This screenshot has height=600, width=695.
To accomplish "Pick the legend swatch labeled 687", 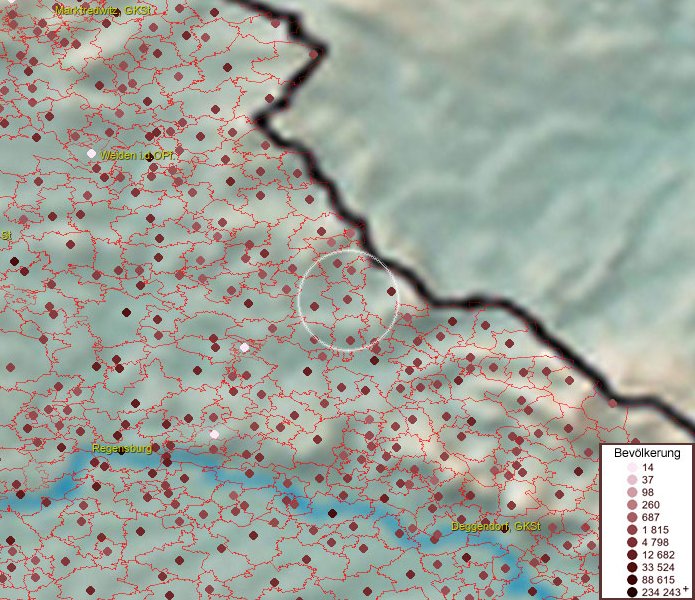I will click(631, 517).
